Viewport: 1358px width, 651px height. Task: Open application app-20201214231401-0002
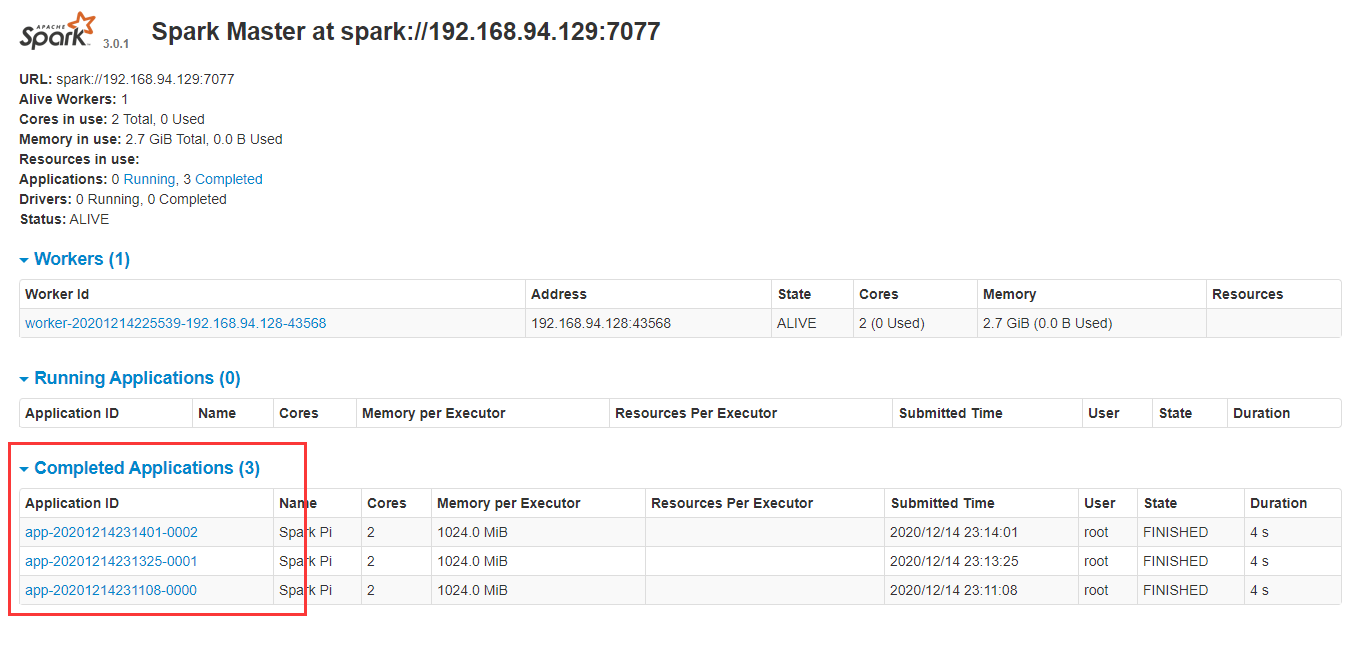111,532
